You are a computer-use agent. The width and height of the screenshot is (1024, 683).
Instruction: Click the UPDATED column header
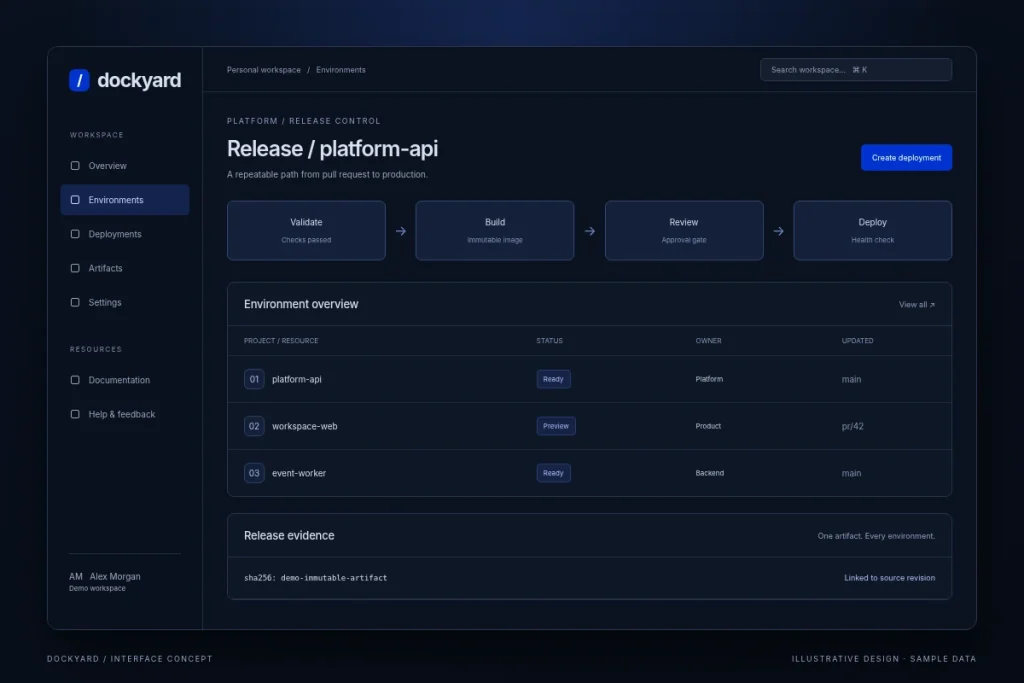click(857, 341)
